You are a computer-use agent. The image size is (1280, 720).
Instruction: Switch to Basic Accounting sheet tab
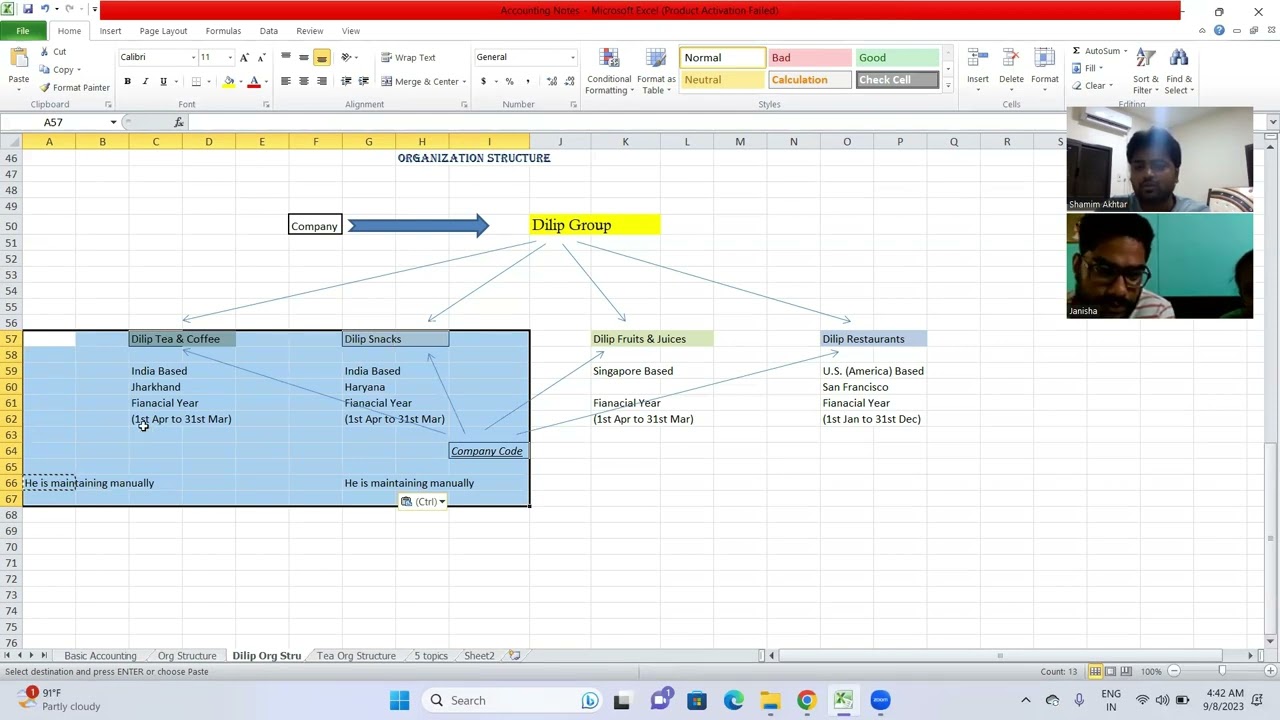(x=100, y=656)
